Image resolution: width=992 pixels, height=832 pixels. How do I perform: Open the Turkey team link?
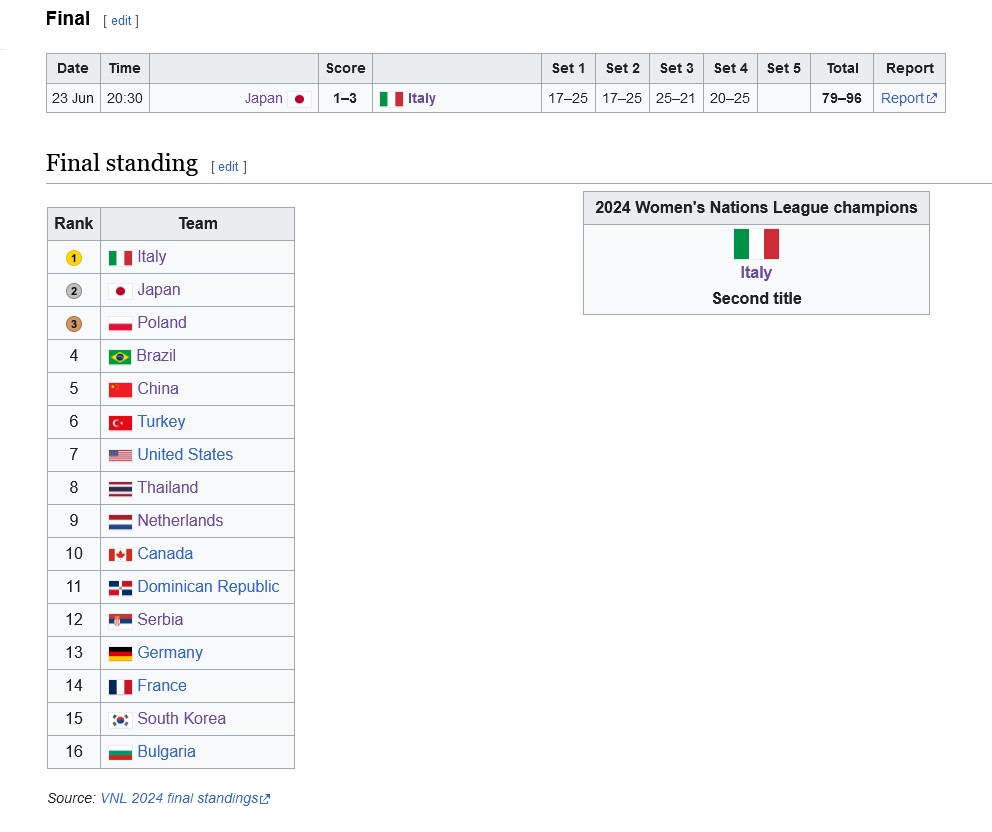(x=161, y=421)
